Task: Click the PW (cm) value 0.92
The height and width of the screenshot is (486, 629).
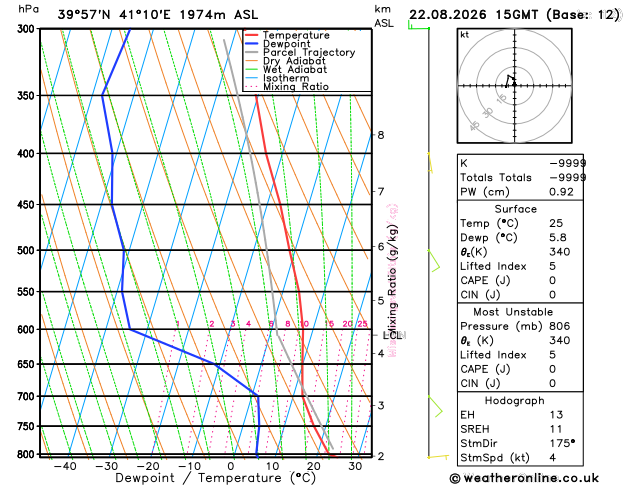Action: coord(561,192)
